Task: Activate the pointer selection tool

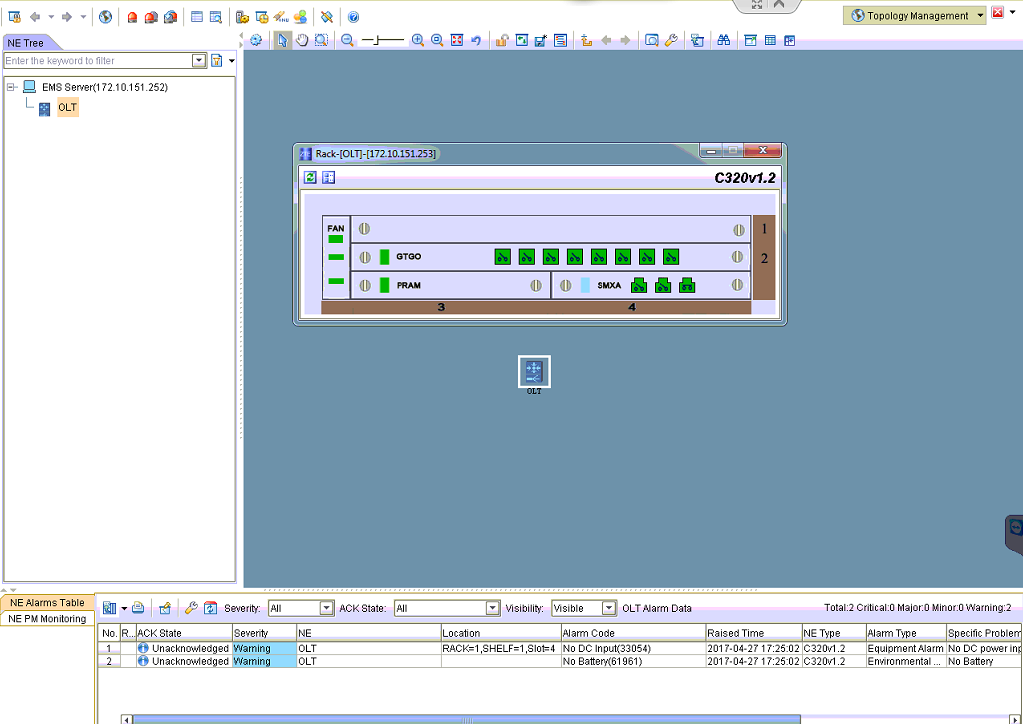Action: [x=282, y=40]
